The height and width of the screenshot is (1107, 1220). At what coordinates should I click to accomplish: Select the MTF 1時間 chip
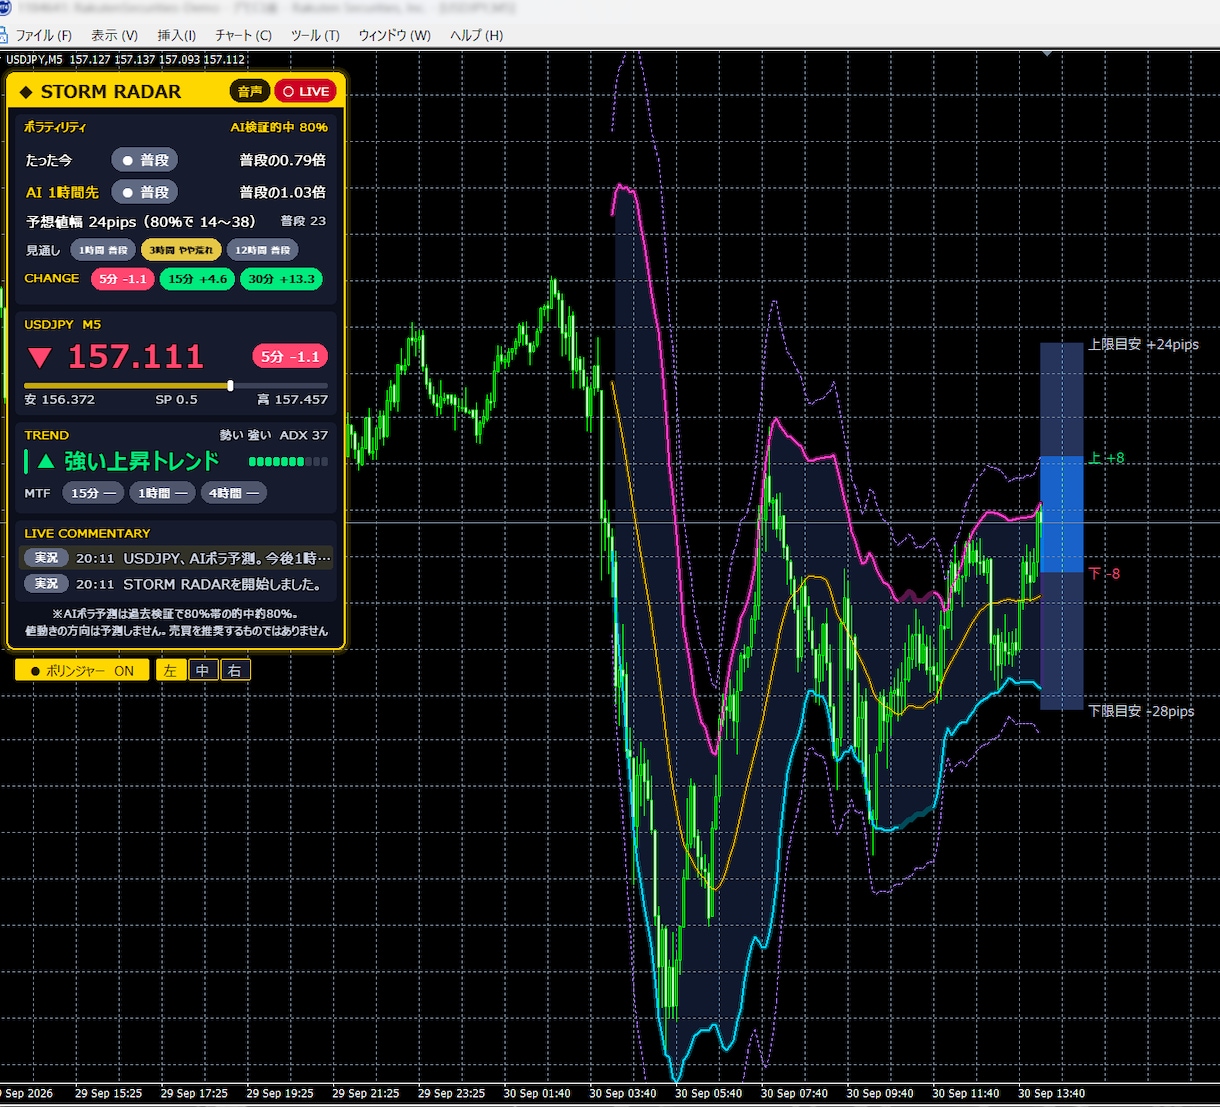pyautogui.click(x=162, y=493)
